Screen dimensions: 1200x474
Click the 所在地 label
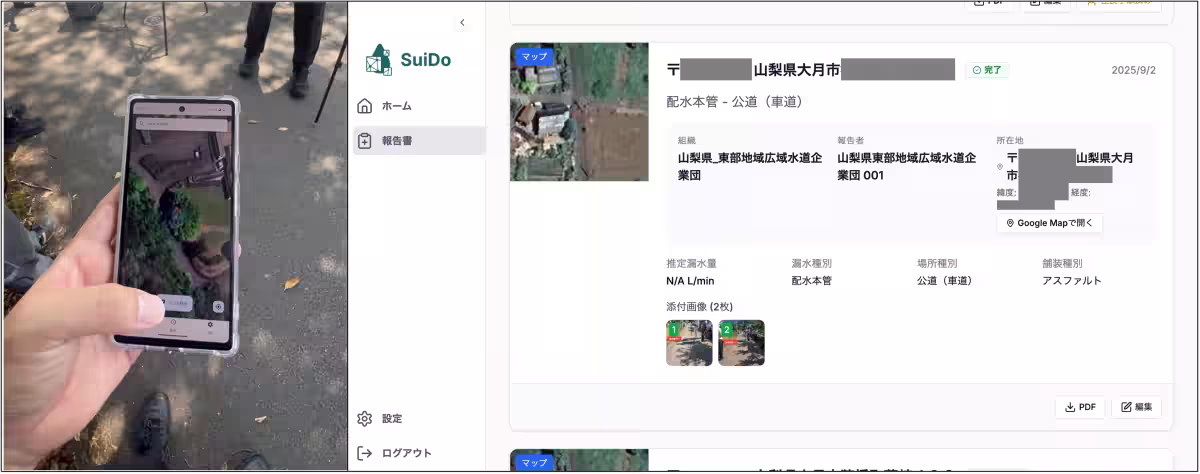(x=1010, y=141)
